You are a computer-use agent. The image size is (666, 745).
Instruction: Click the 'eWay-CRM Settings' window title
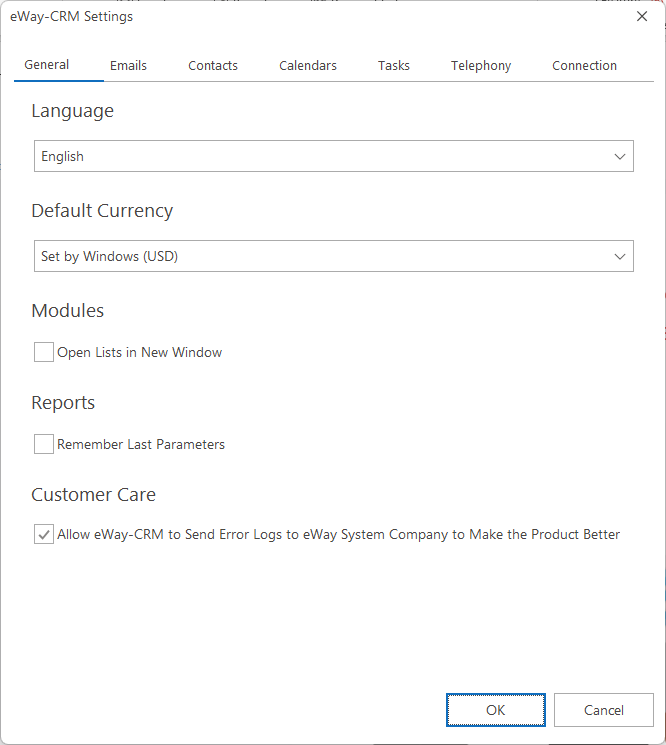tap(72, 17)
